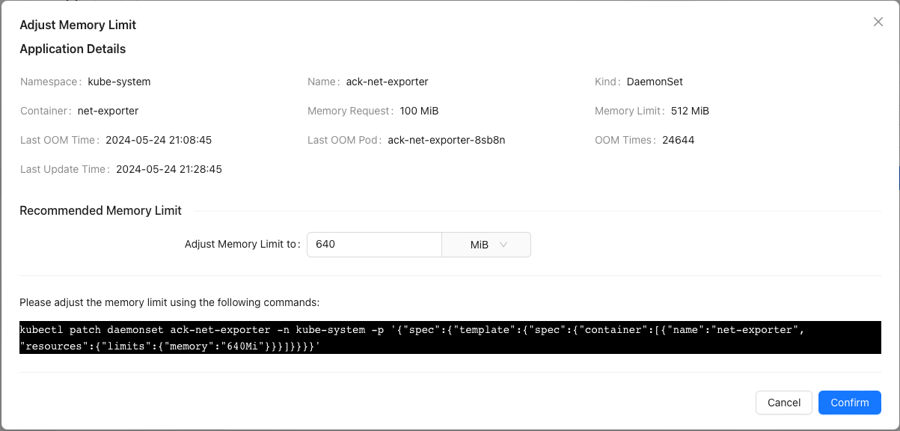The image size is (900, 431).
Task: Click the Memory Limit value 512 MiB
Action: pos(690,111)
